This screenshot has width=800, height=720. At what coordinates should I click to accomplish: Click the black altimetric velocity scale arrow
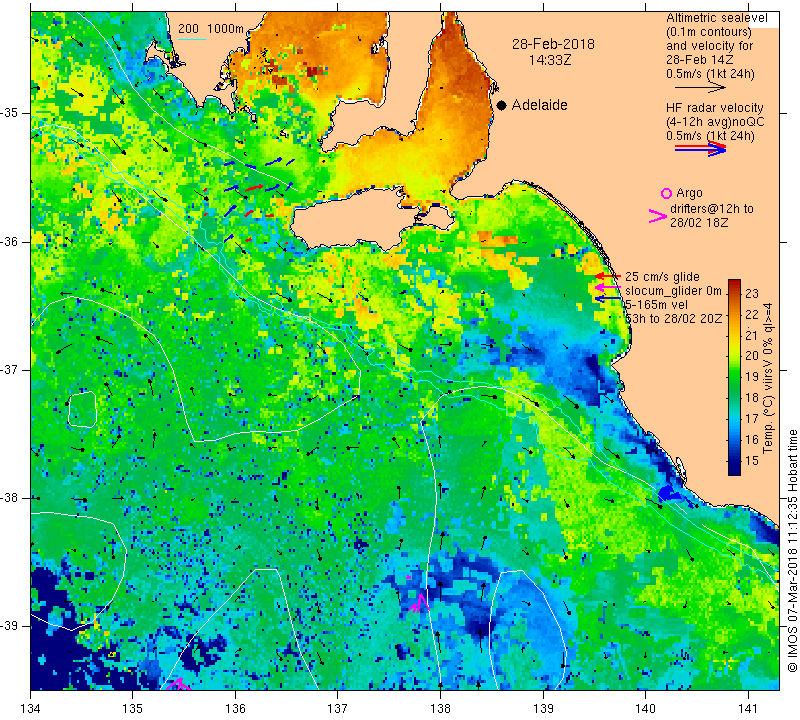[700, 88]
